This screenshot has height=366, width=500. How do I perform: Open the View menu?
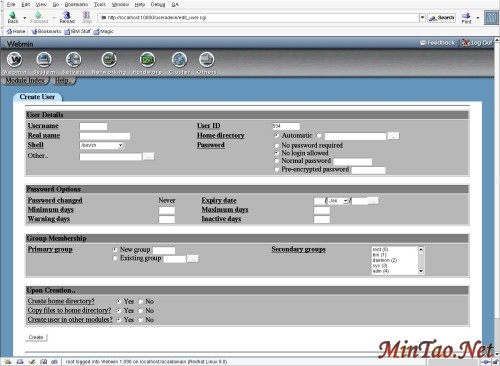(x=41, y=4)
